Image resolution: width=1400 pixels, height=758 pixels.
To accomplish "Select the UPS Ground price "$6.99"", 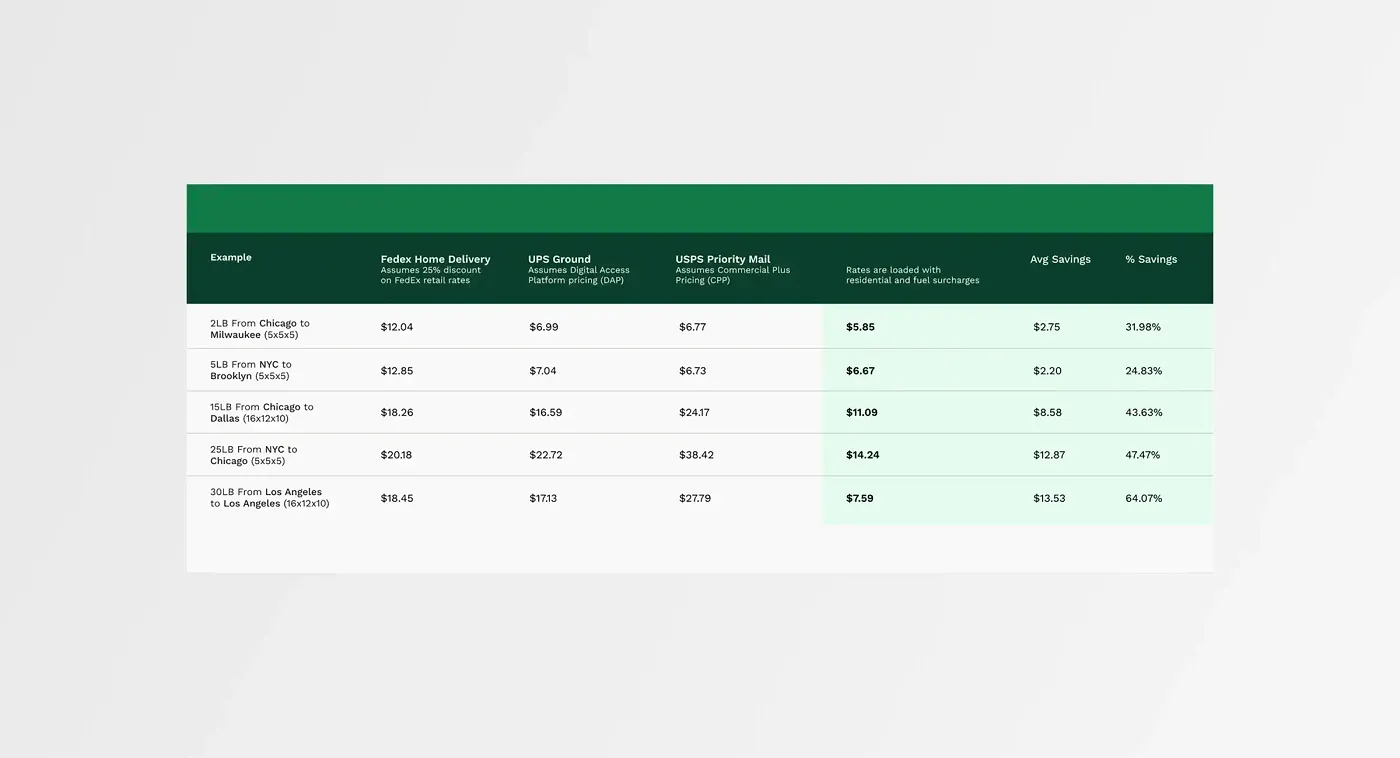I will pyautogui.click(x=544, y=327).
